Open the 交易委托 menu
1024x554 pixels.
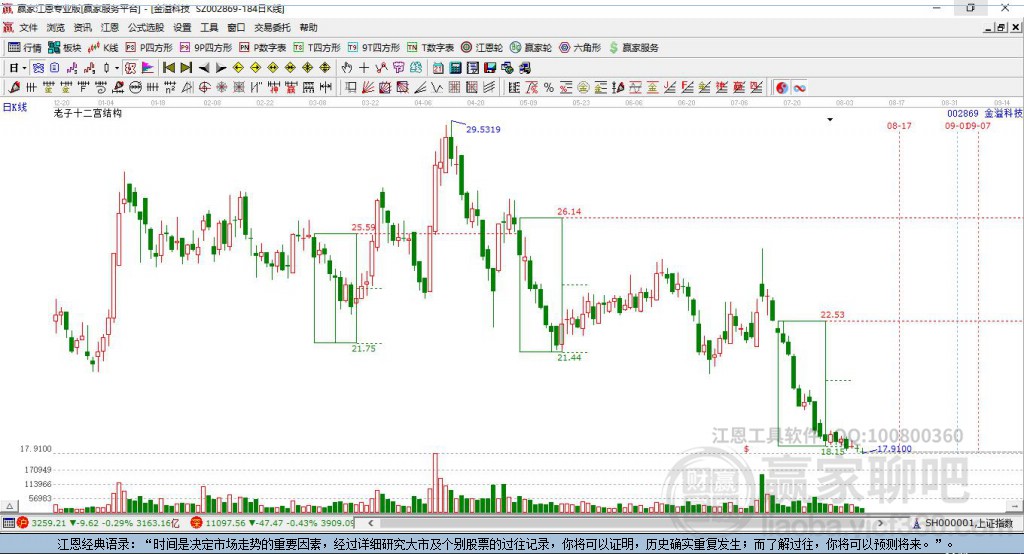click(x=272, y=27)
